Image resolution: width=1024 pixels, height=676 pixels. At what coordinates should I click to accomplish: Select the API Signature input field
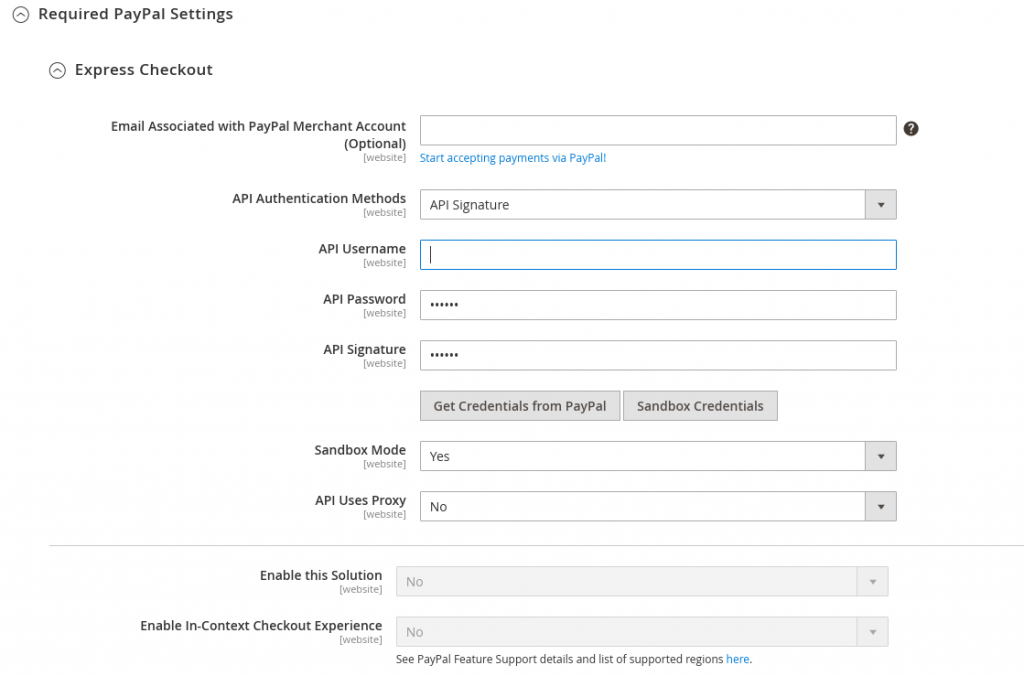pyautogui.click(x=658, y=355)
